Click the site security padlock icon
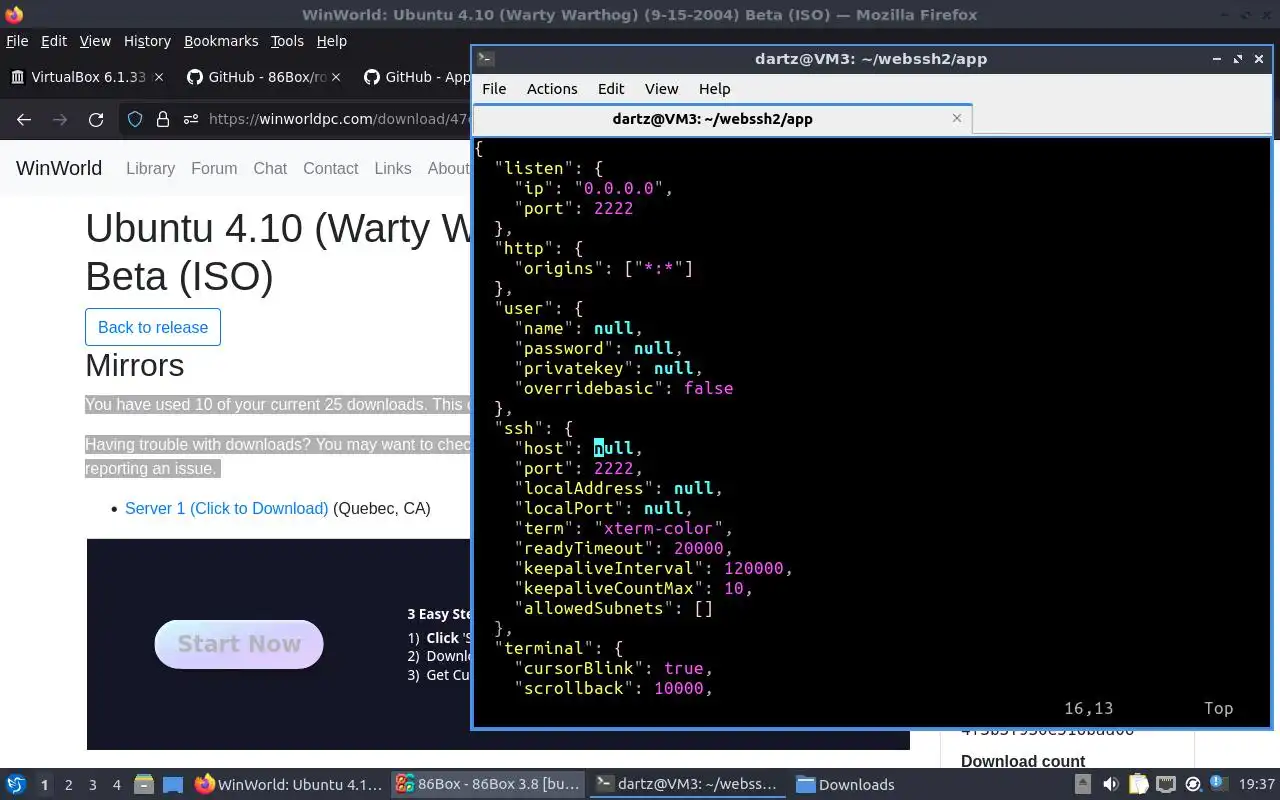1280x800 pixels. 163,119
